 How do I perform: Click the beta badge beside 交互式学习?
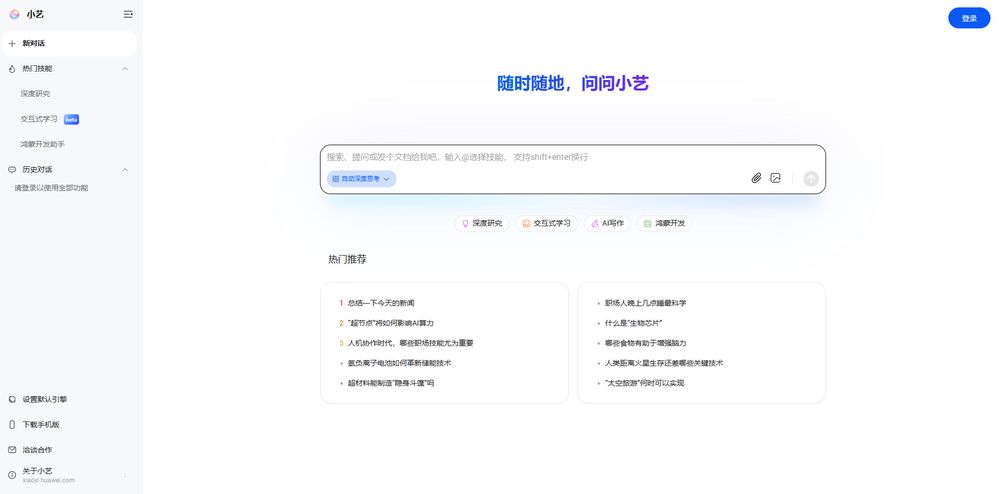71,119
